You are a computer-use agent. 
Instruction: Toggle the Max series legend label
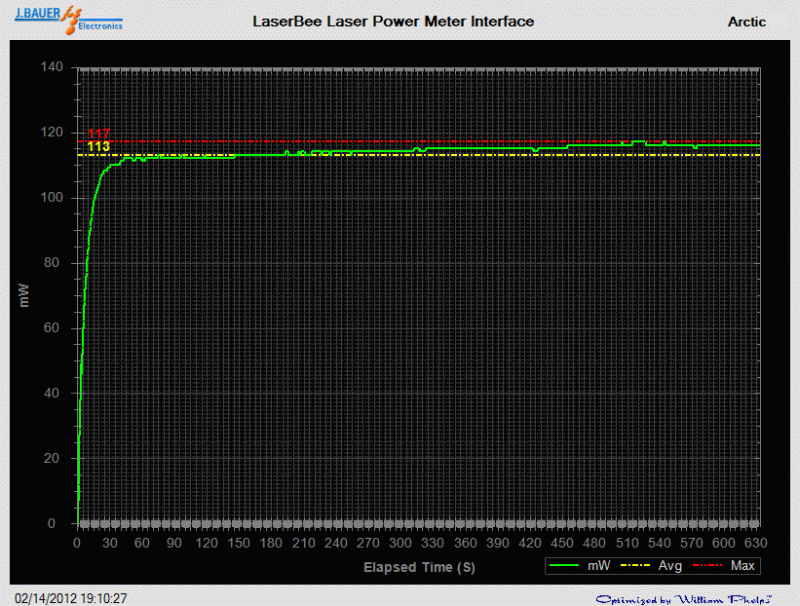point(743,566)
